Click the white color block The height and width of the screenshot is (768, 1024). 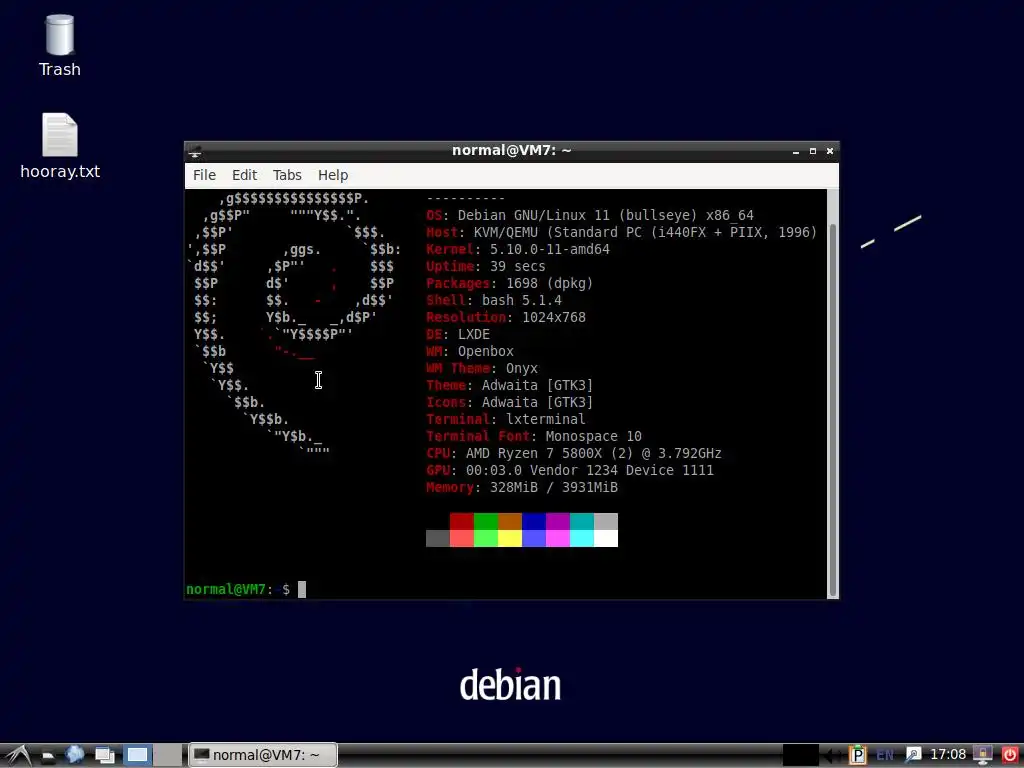(x=605, y=538)
